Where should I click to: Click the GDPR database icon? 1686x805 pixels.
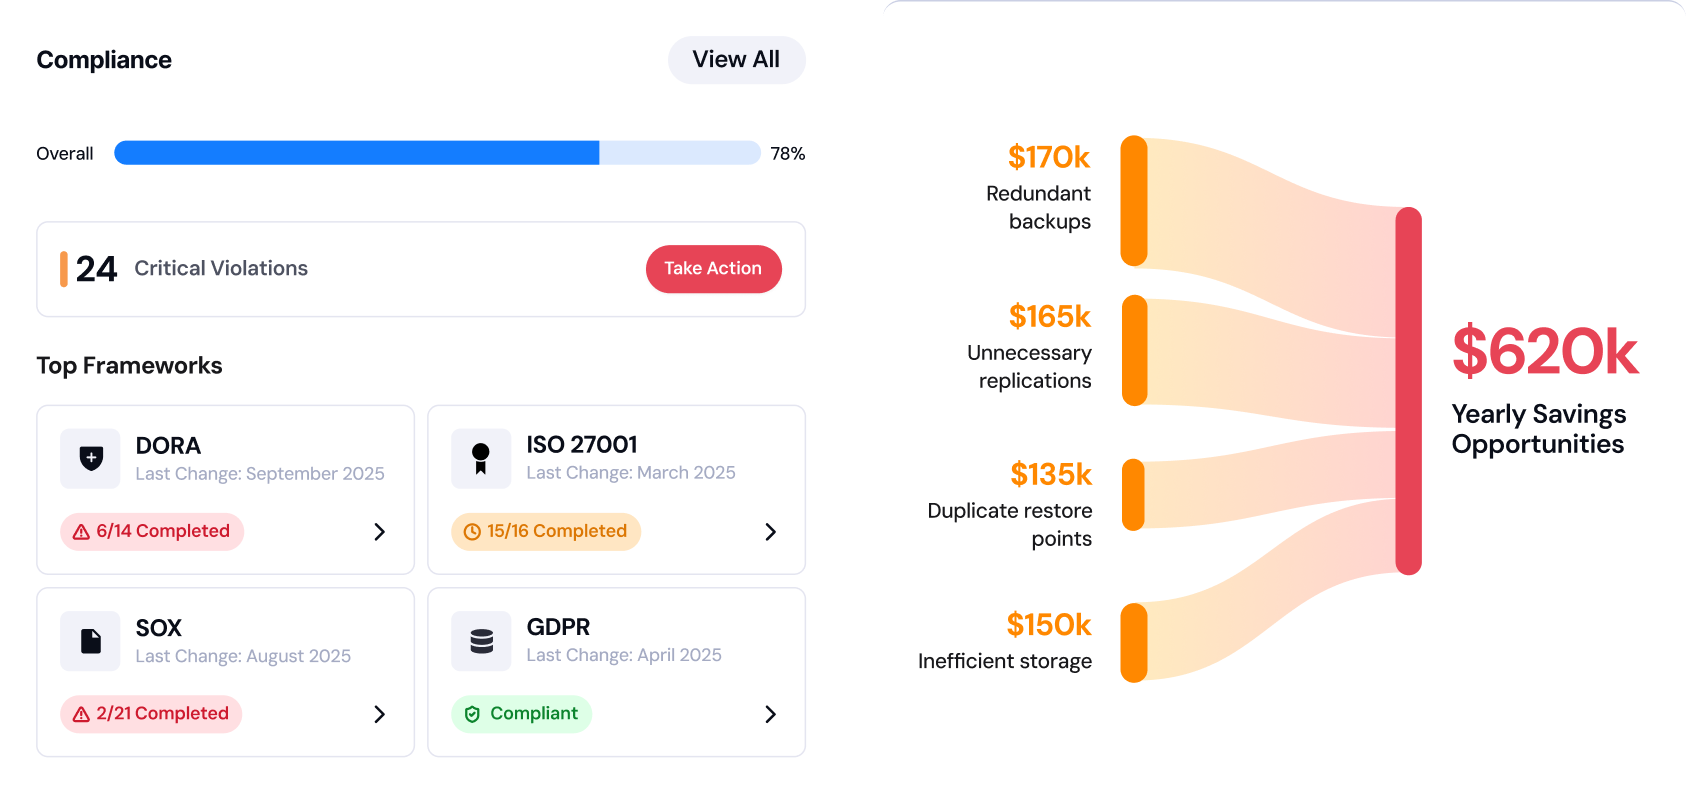tap(481, 640)
